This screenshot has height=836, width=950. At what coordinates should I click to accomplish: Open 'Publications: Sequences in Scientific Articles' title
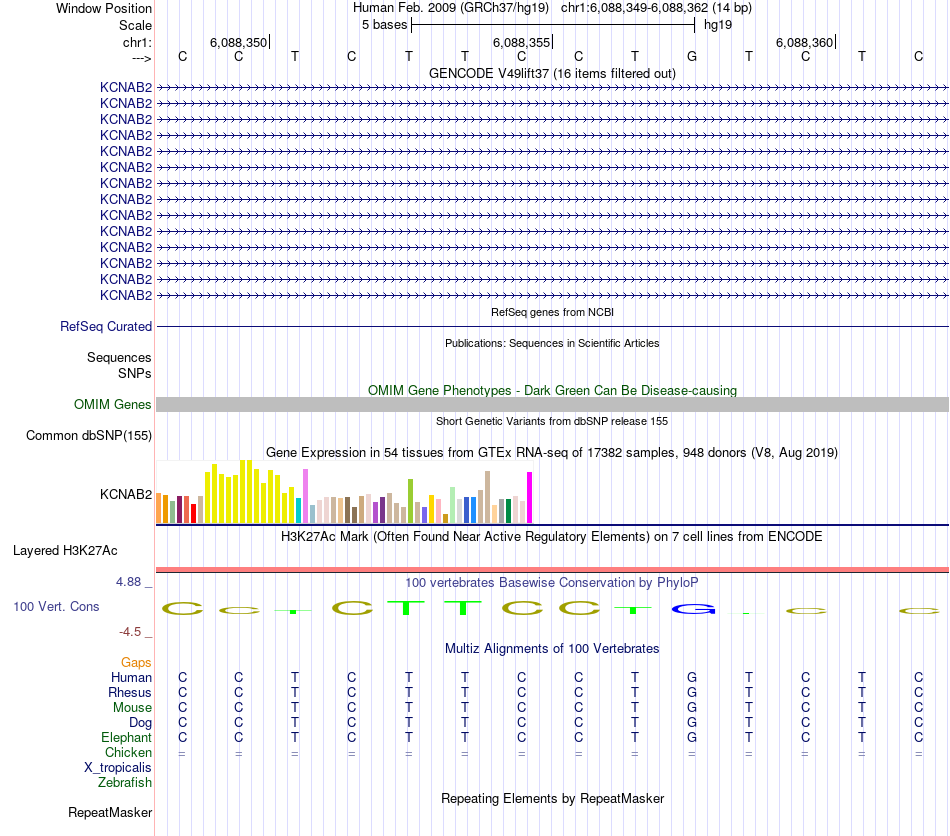pyautogui.click(x=552, y=343)
